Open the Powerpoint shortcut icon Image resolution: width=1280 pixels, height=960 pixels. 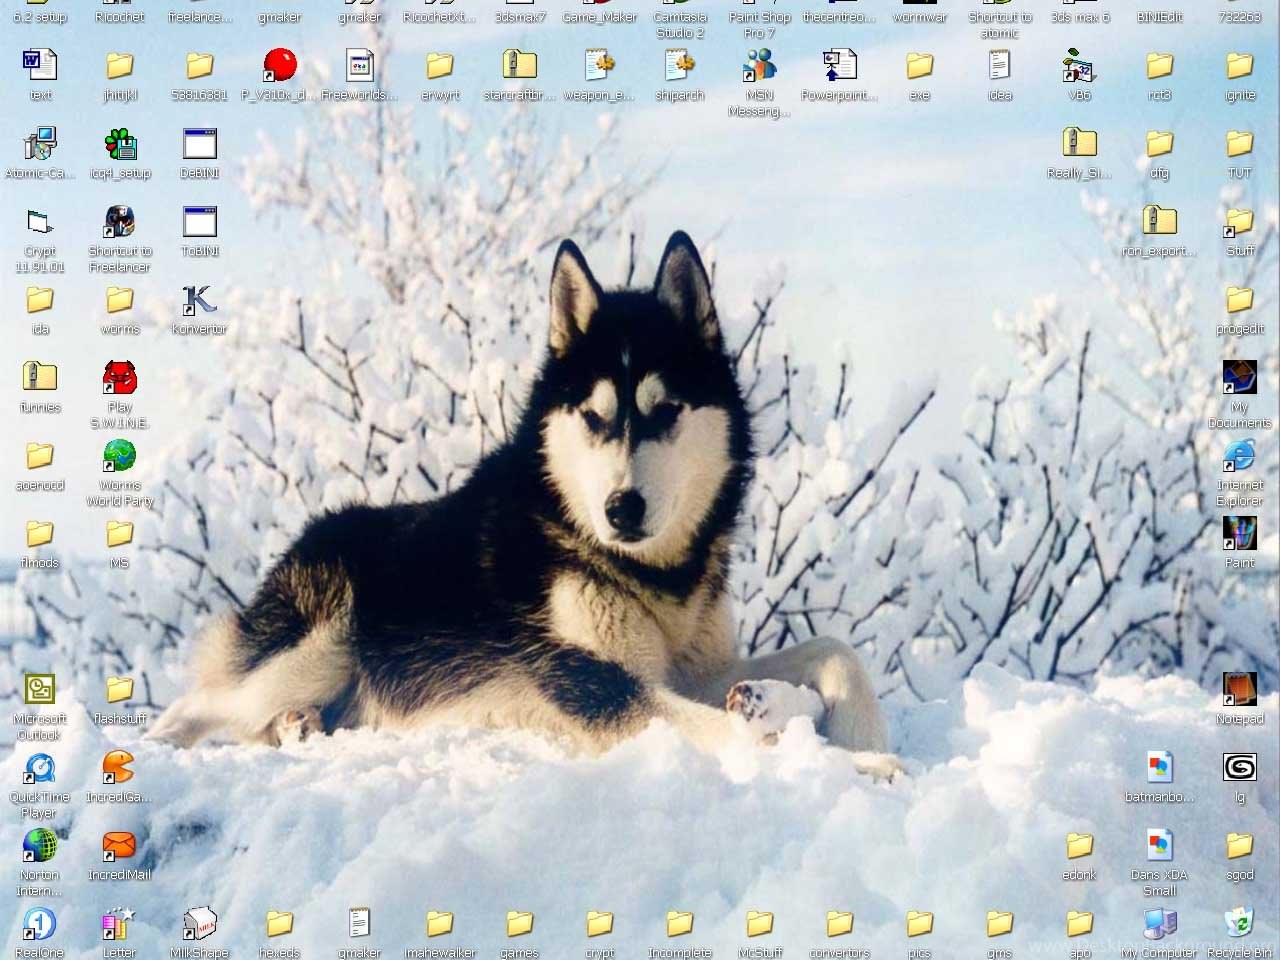pyautogui.click(x=840, y=66)
